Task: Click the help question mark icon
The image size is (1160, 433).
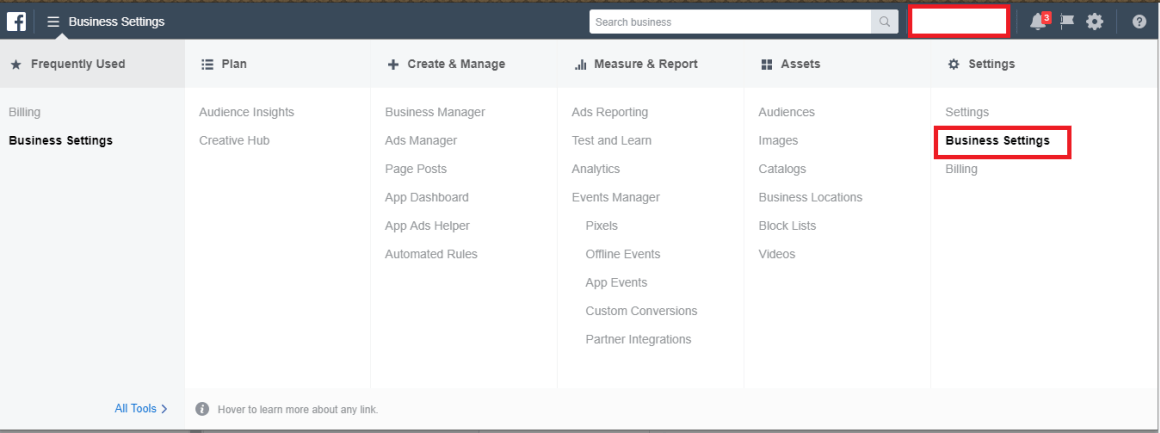Action: click(1139, 21)
